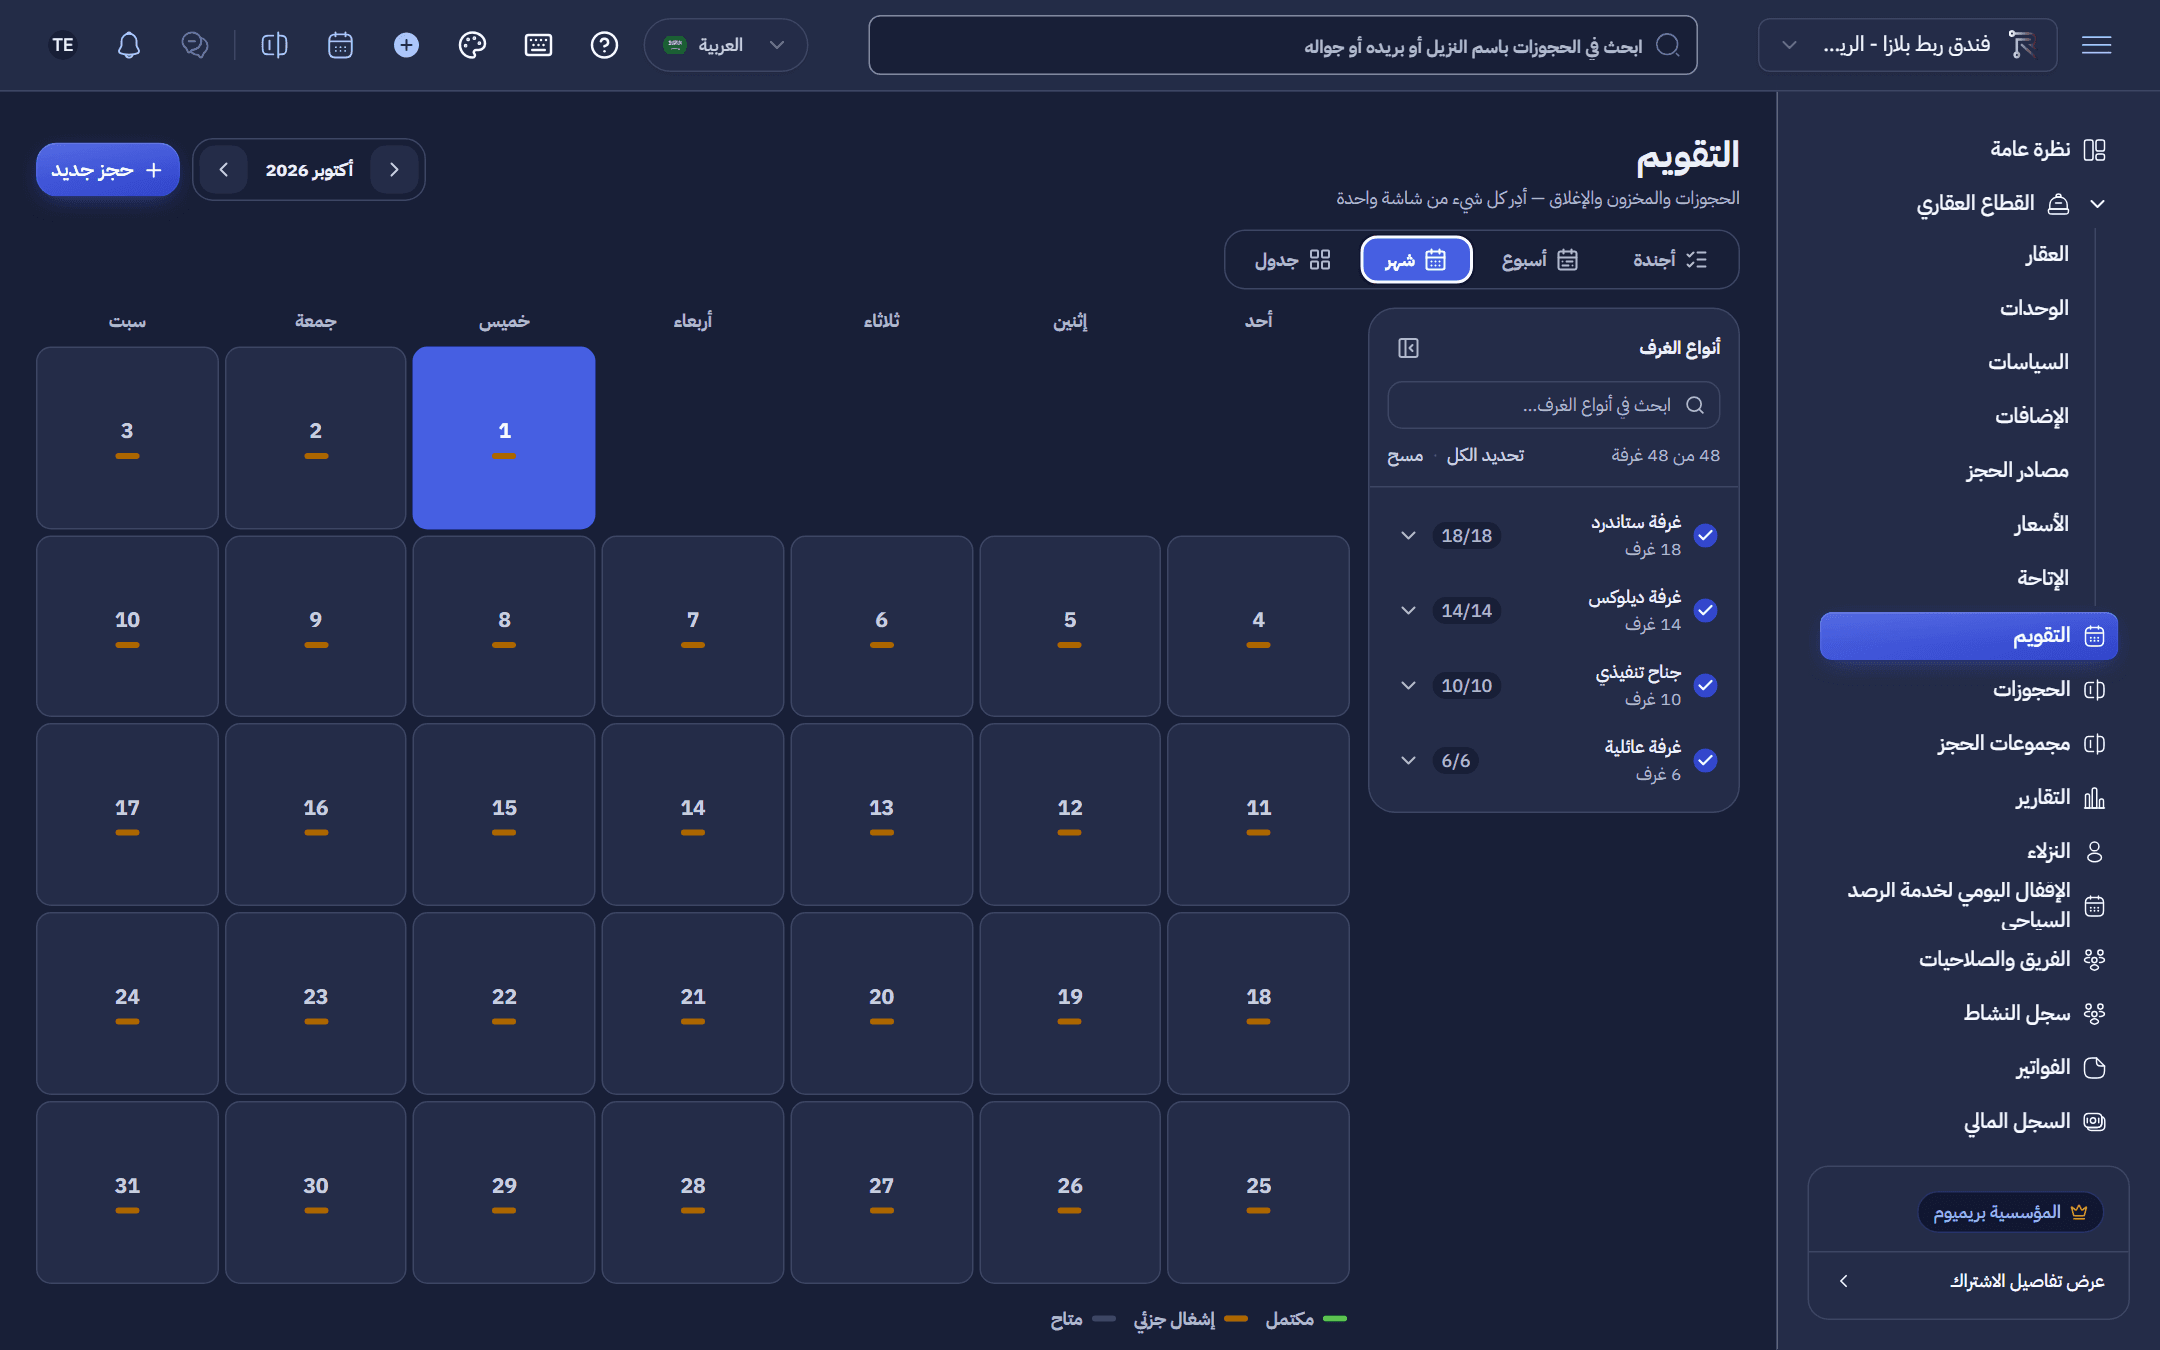
Task: Open the hotel property selector dropdown
Action: pyautogui.click(x=1907, y=45)
